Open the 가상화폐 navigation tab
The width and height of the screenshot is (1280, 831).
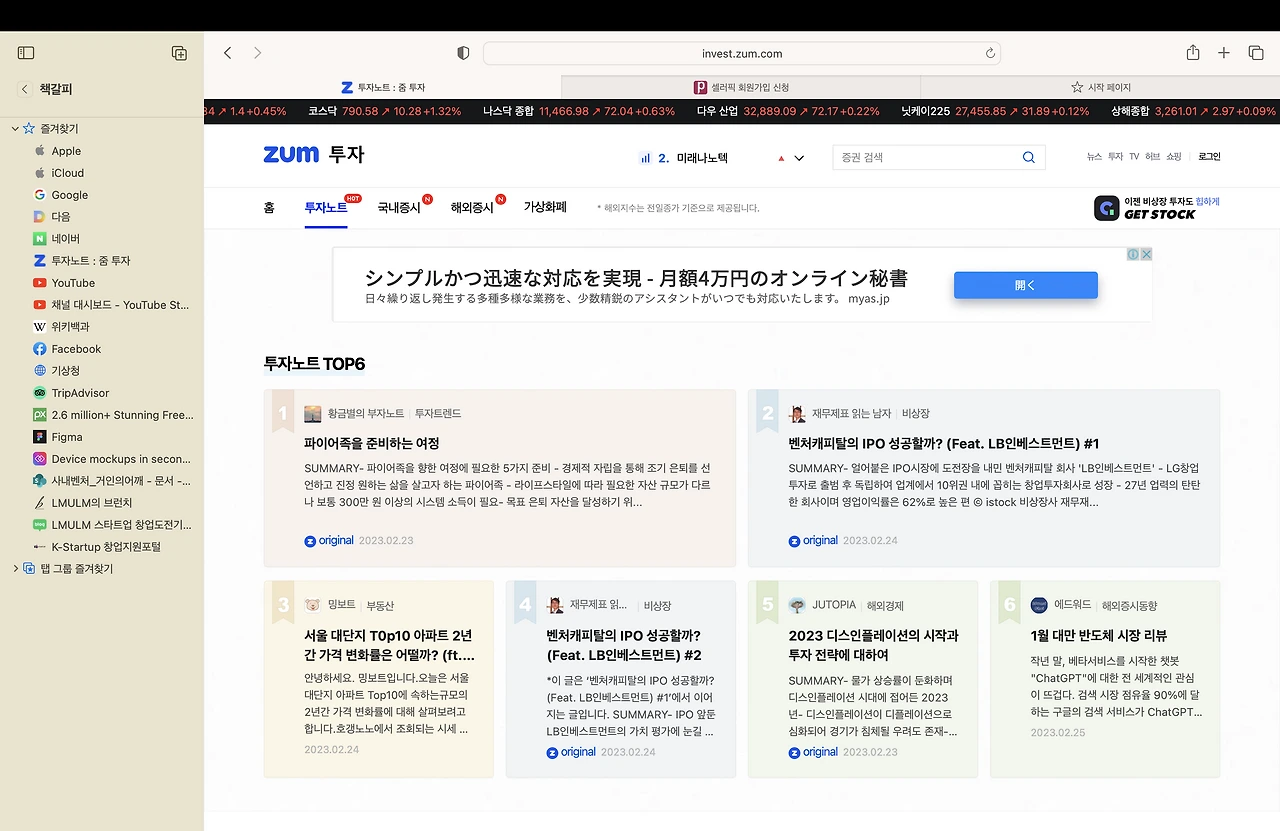point(545,208)
